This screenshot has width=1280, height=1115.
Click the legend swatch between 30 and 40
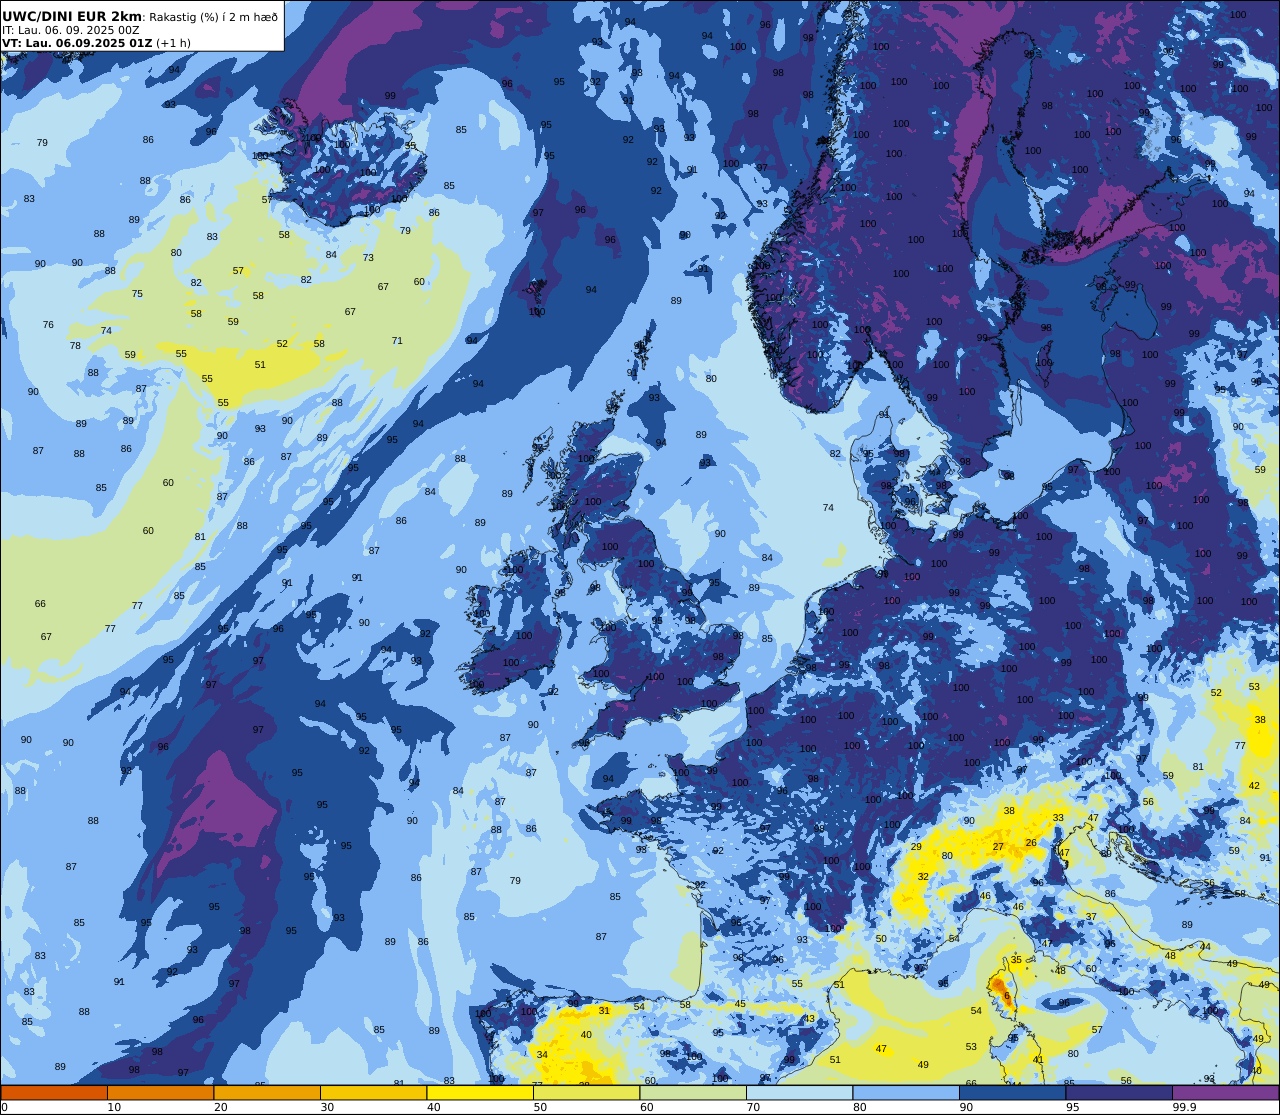click(x=373, y=1092)
